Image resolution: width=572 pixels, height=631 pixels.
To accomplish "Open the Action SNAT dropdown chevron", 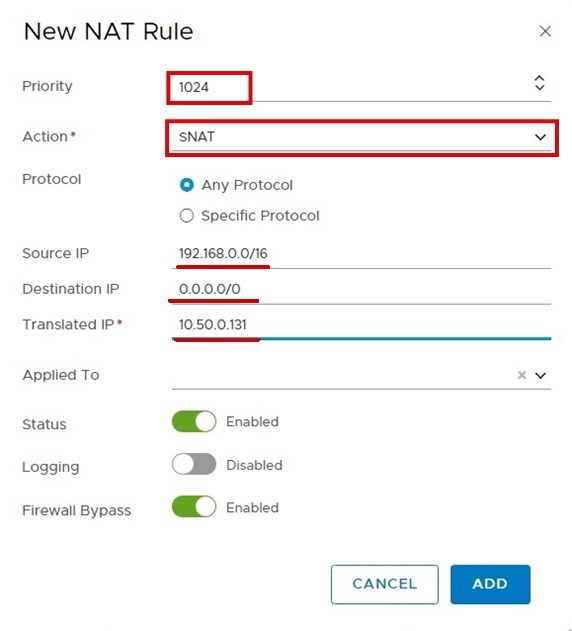I will tap(540, 137).
